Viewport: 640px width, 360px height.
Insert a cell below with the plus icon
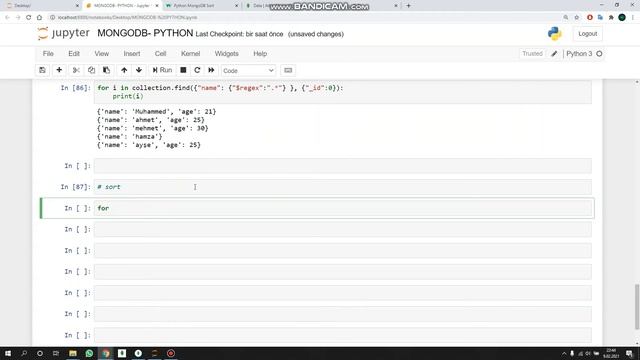pos(59,70)
